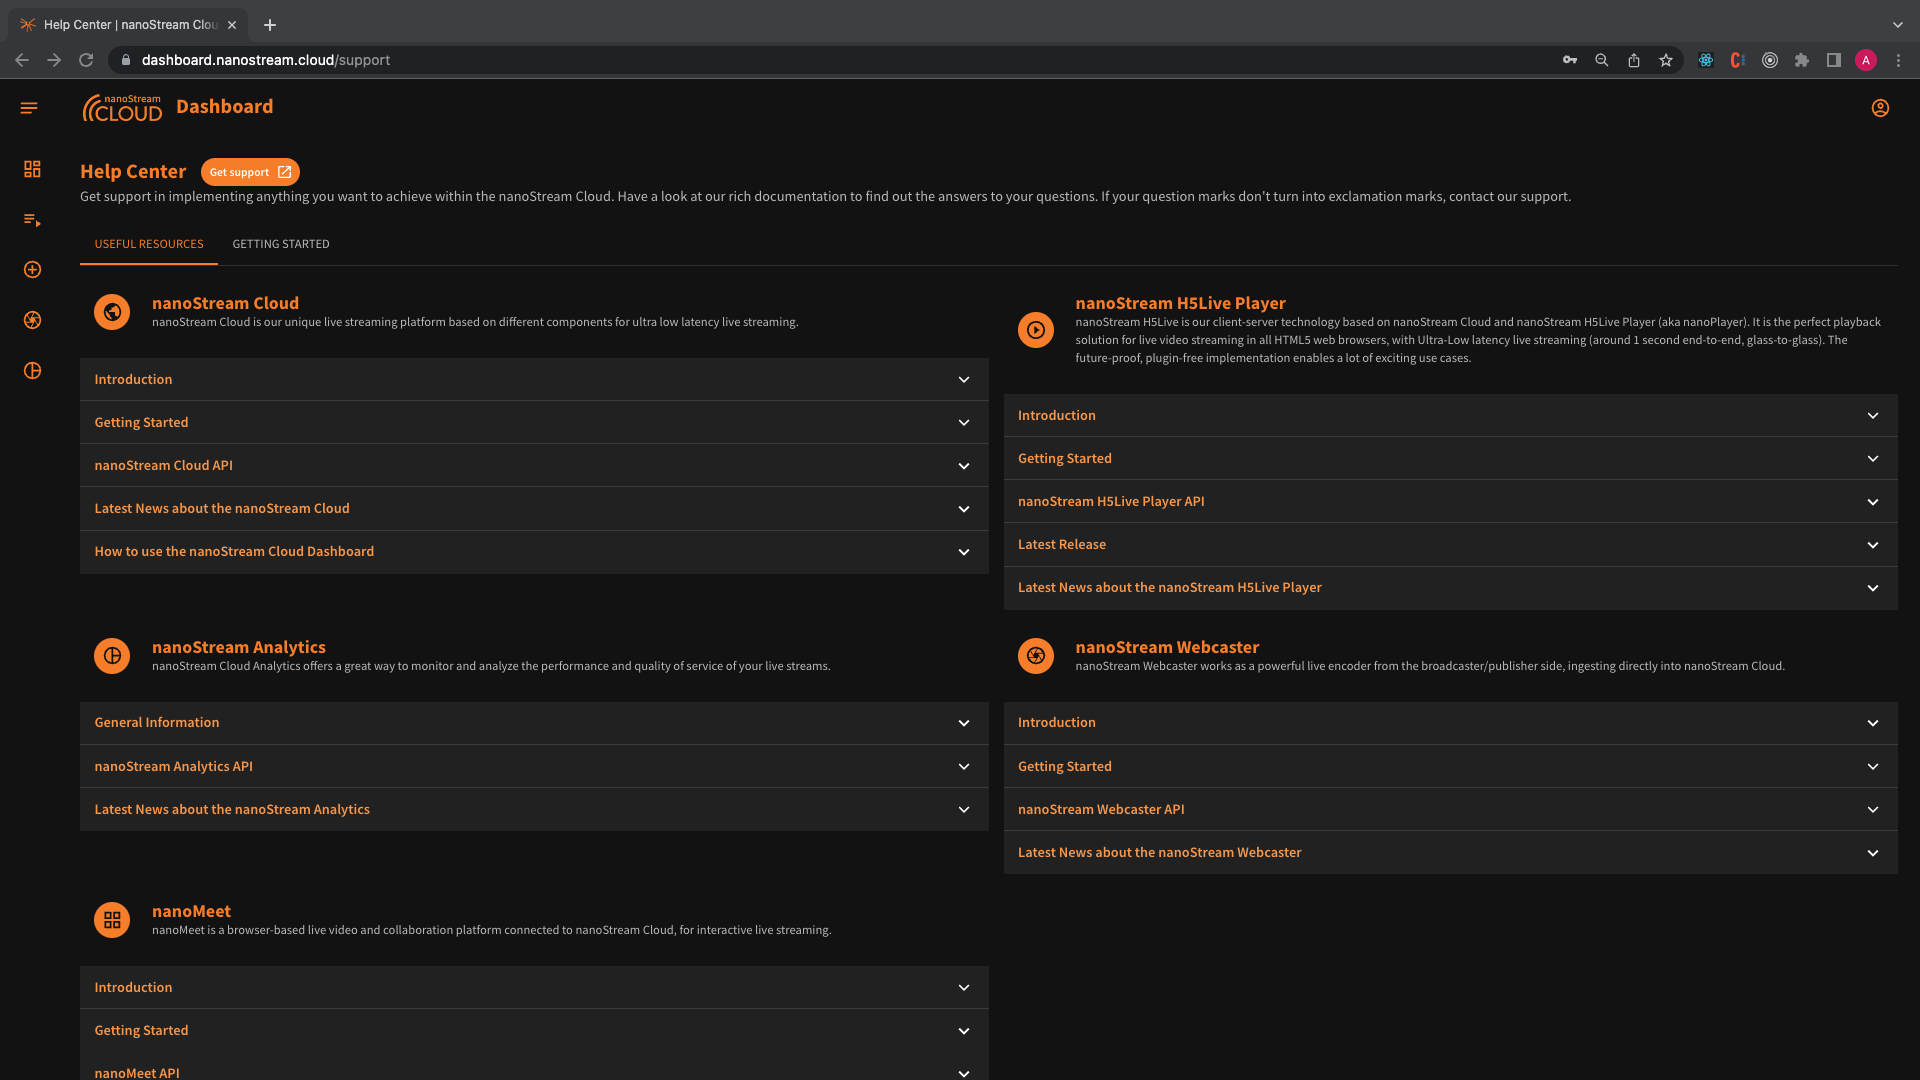Click the nanoStream Webcaster heading
1920x1080 pixels.
[x=1167, y=647]
